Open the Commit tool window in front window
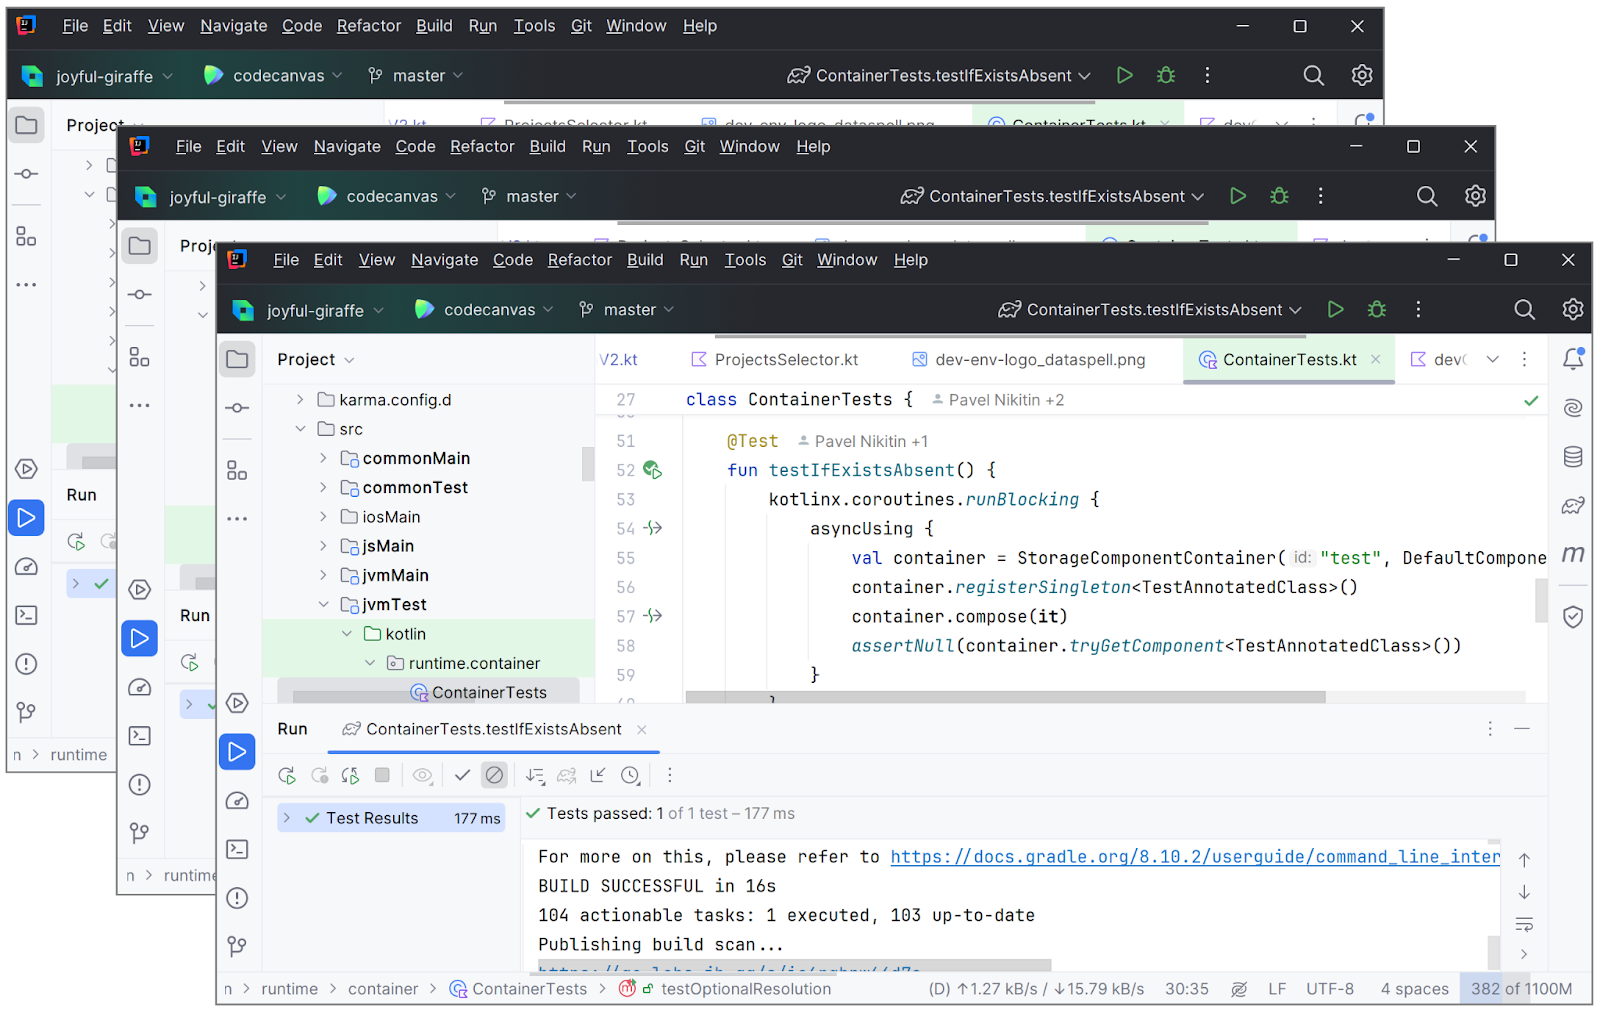The width and height of the screenshot is (1600, 1012). pos(237,408)
